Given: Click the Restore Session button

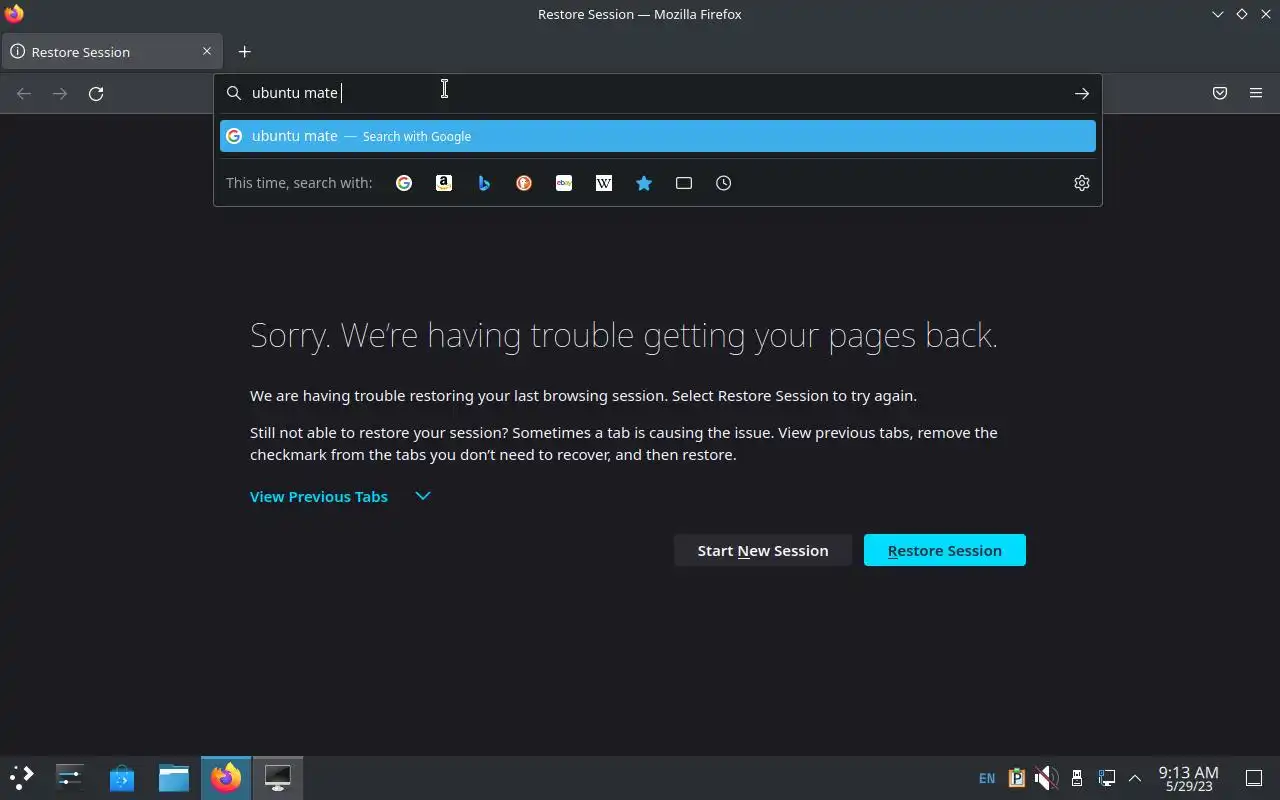Looking at the screenshot, I should point(945,550).
